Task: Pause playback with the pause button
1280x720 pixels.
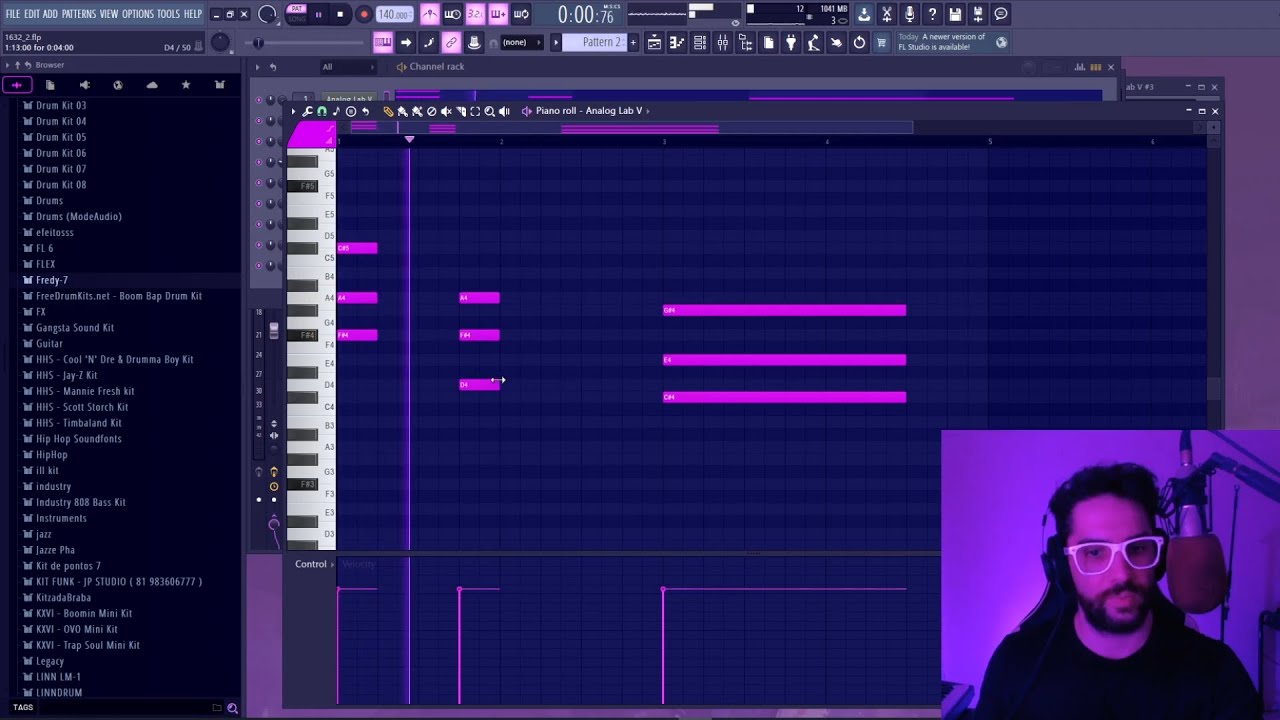Action: 318,14
